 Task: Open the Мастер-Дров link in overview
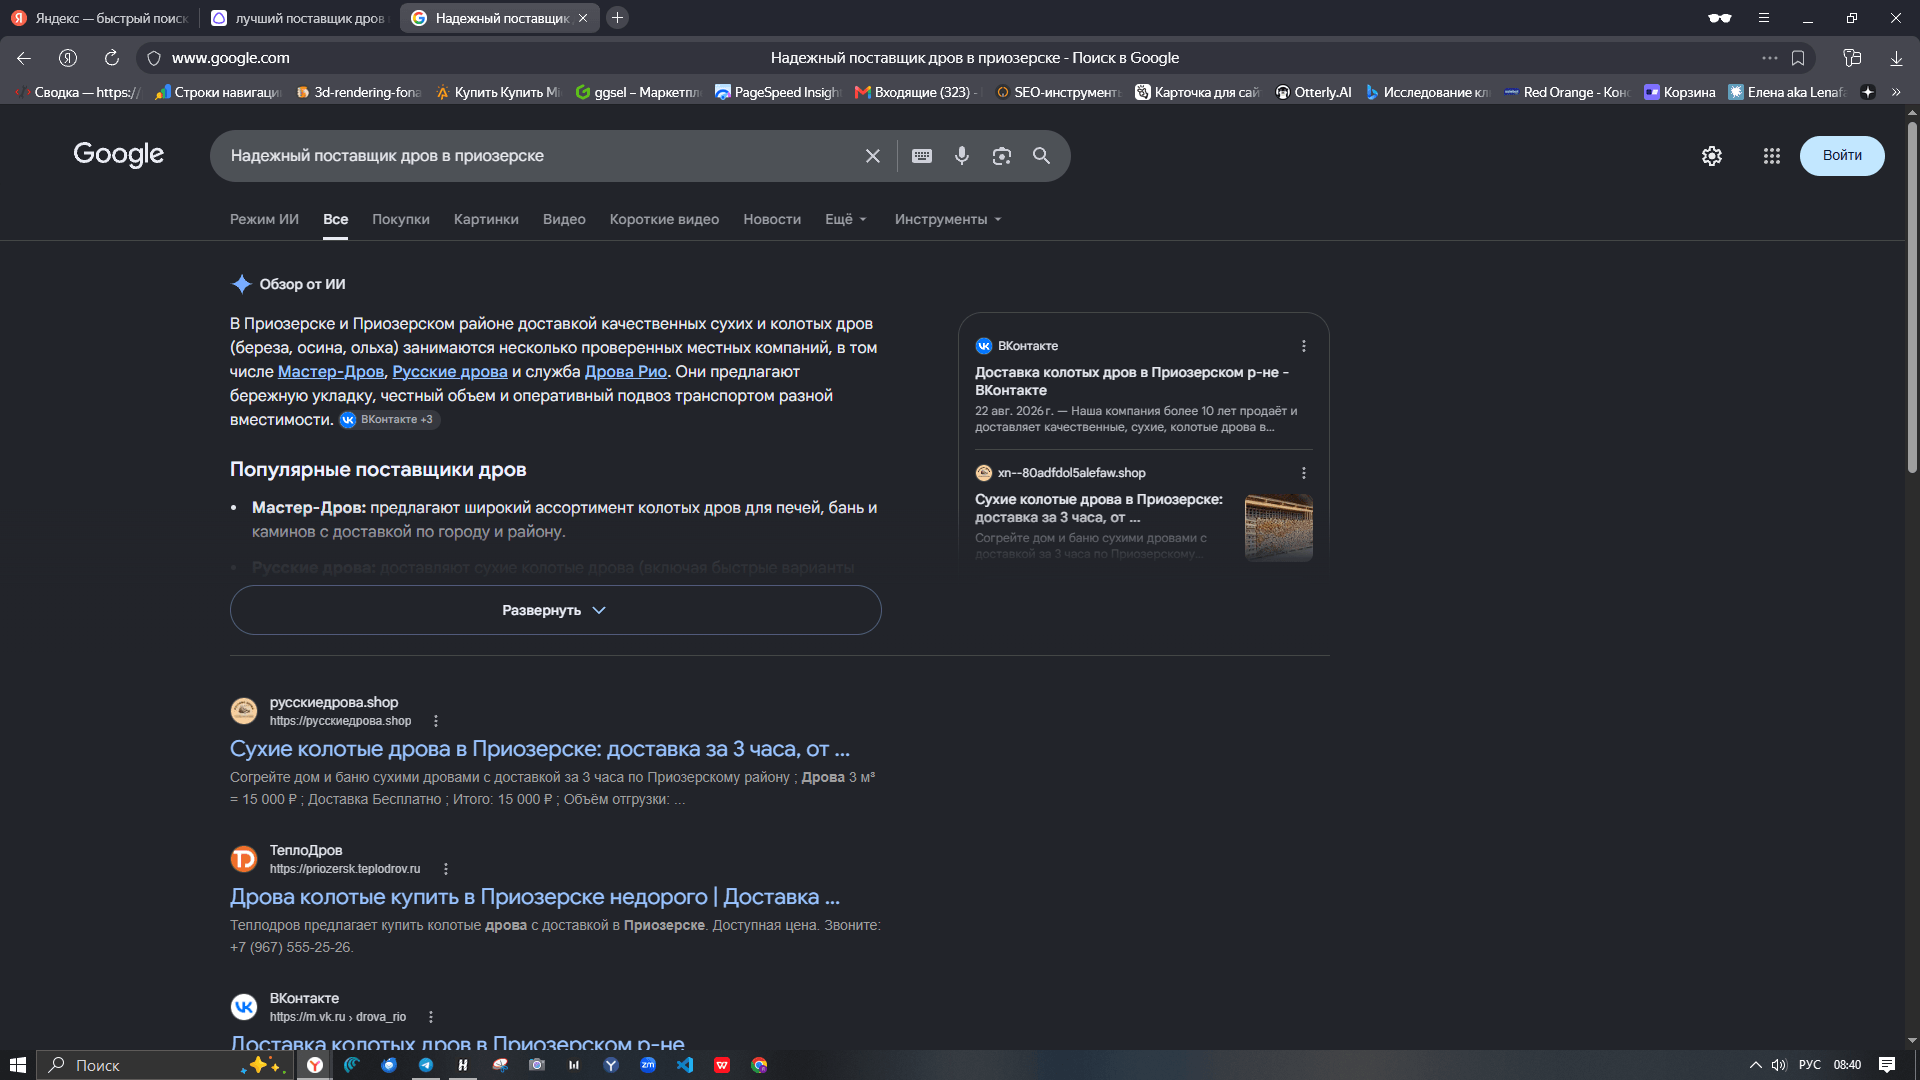330,372
